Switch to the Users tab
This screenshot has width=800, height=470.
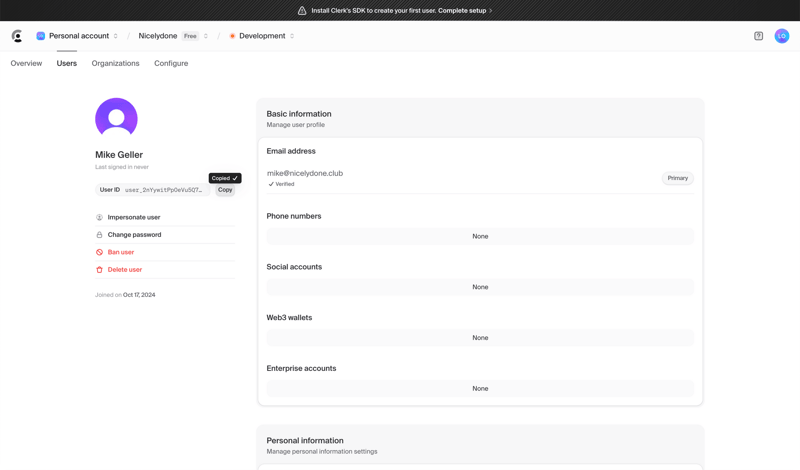[67, 63]
